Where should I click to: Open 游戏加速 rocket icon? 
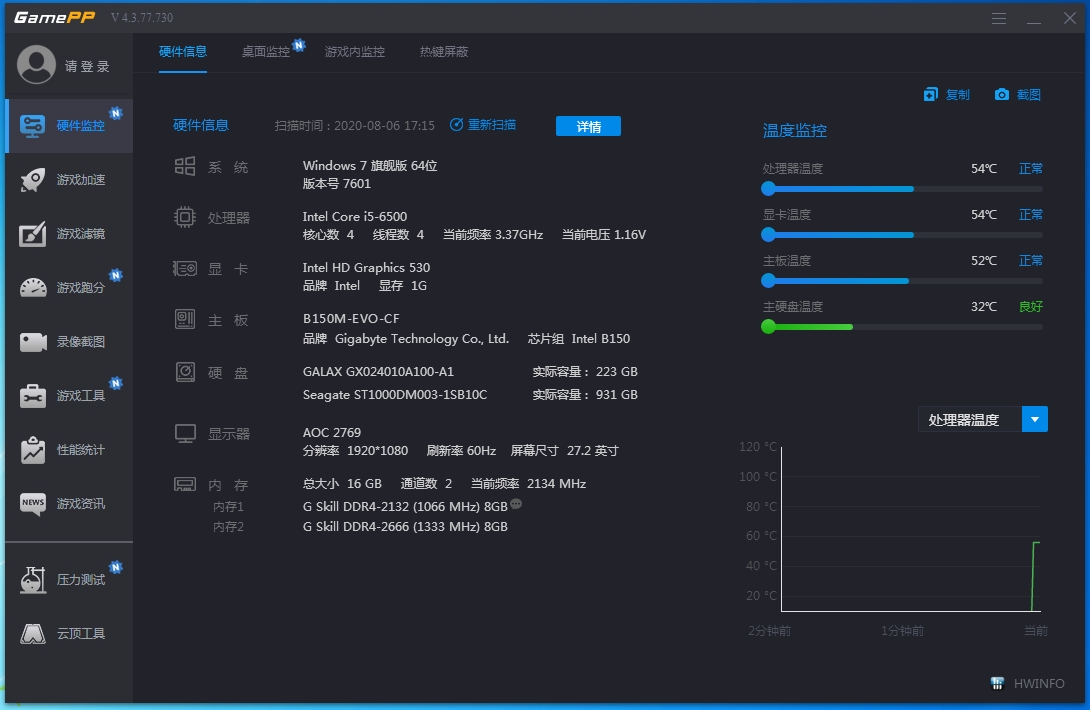click(33, 180)
